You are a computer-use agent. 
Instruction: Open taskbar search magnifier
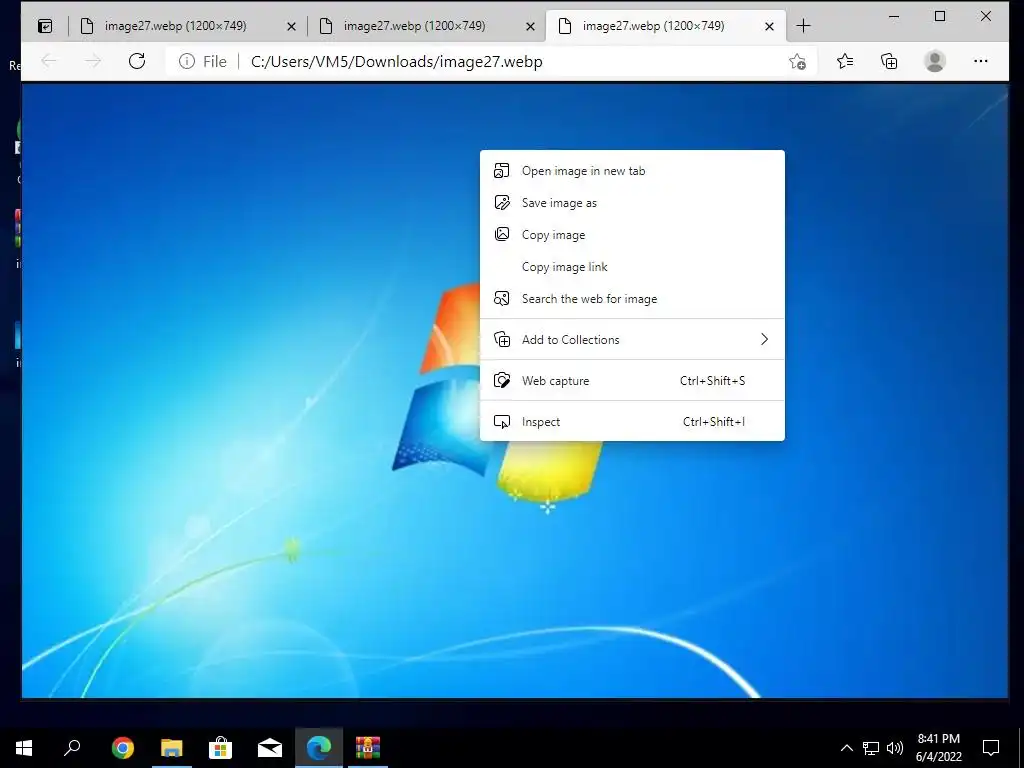click(x=72, y=748)
